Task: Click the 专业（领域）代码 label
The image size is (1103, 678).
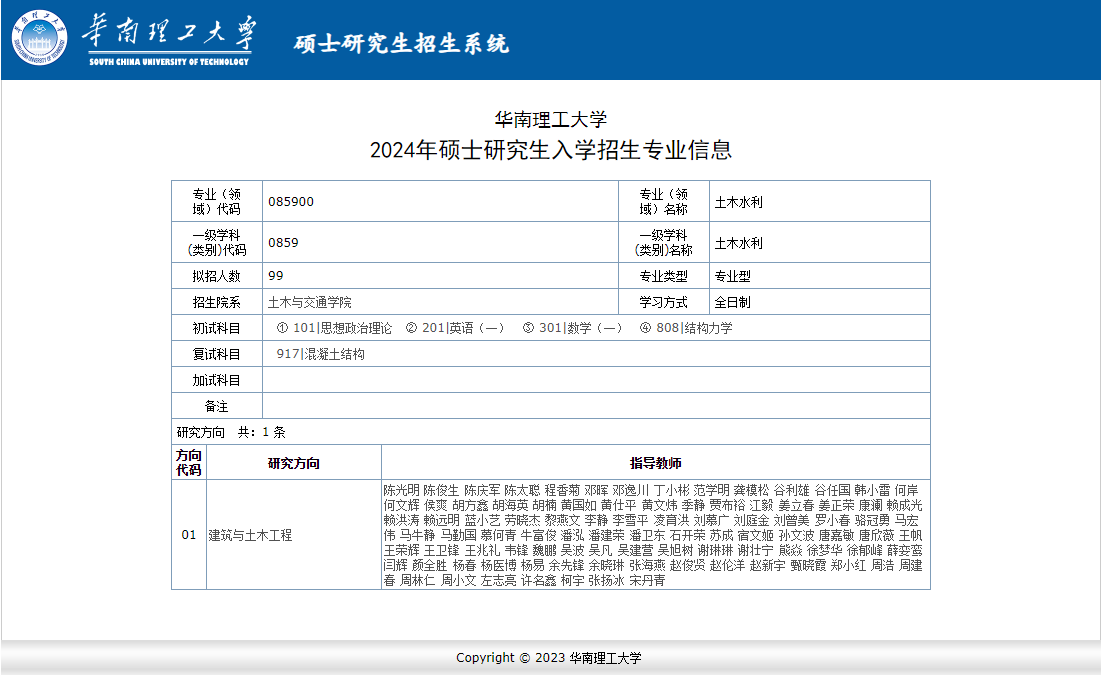Action: (217, 202)
